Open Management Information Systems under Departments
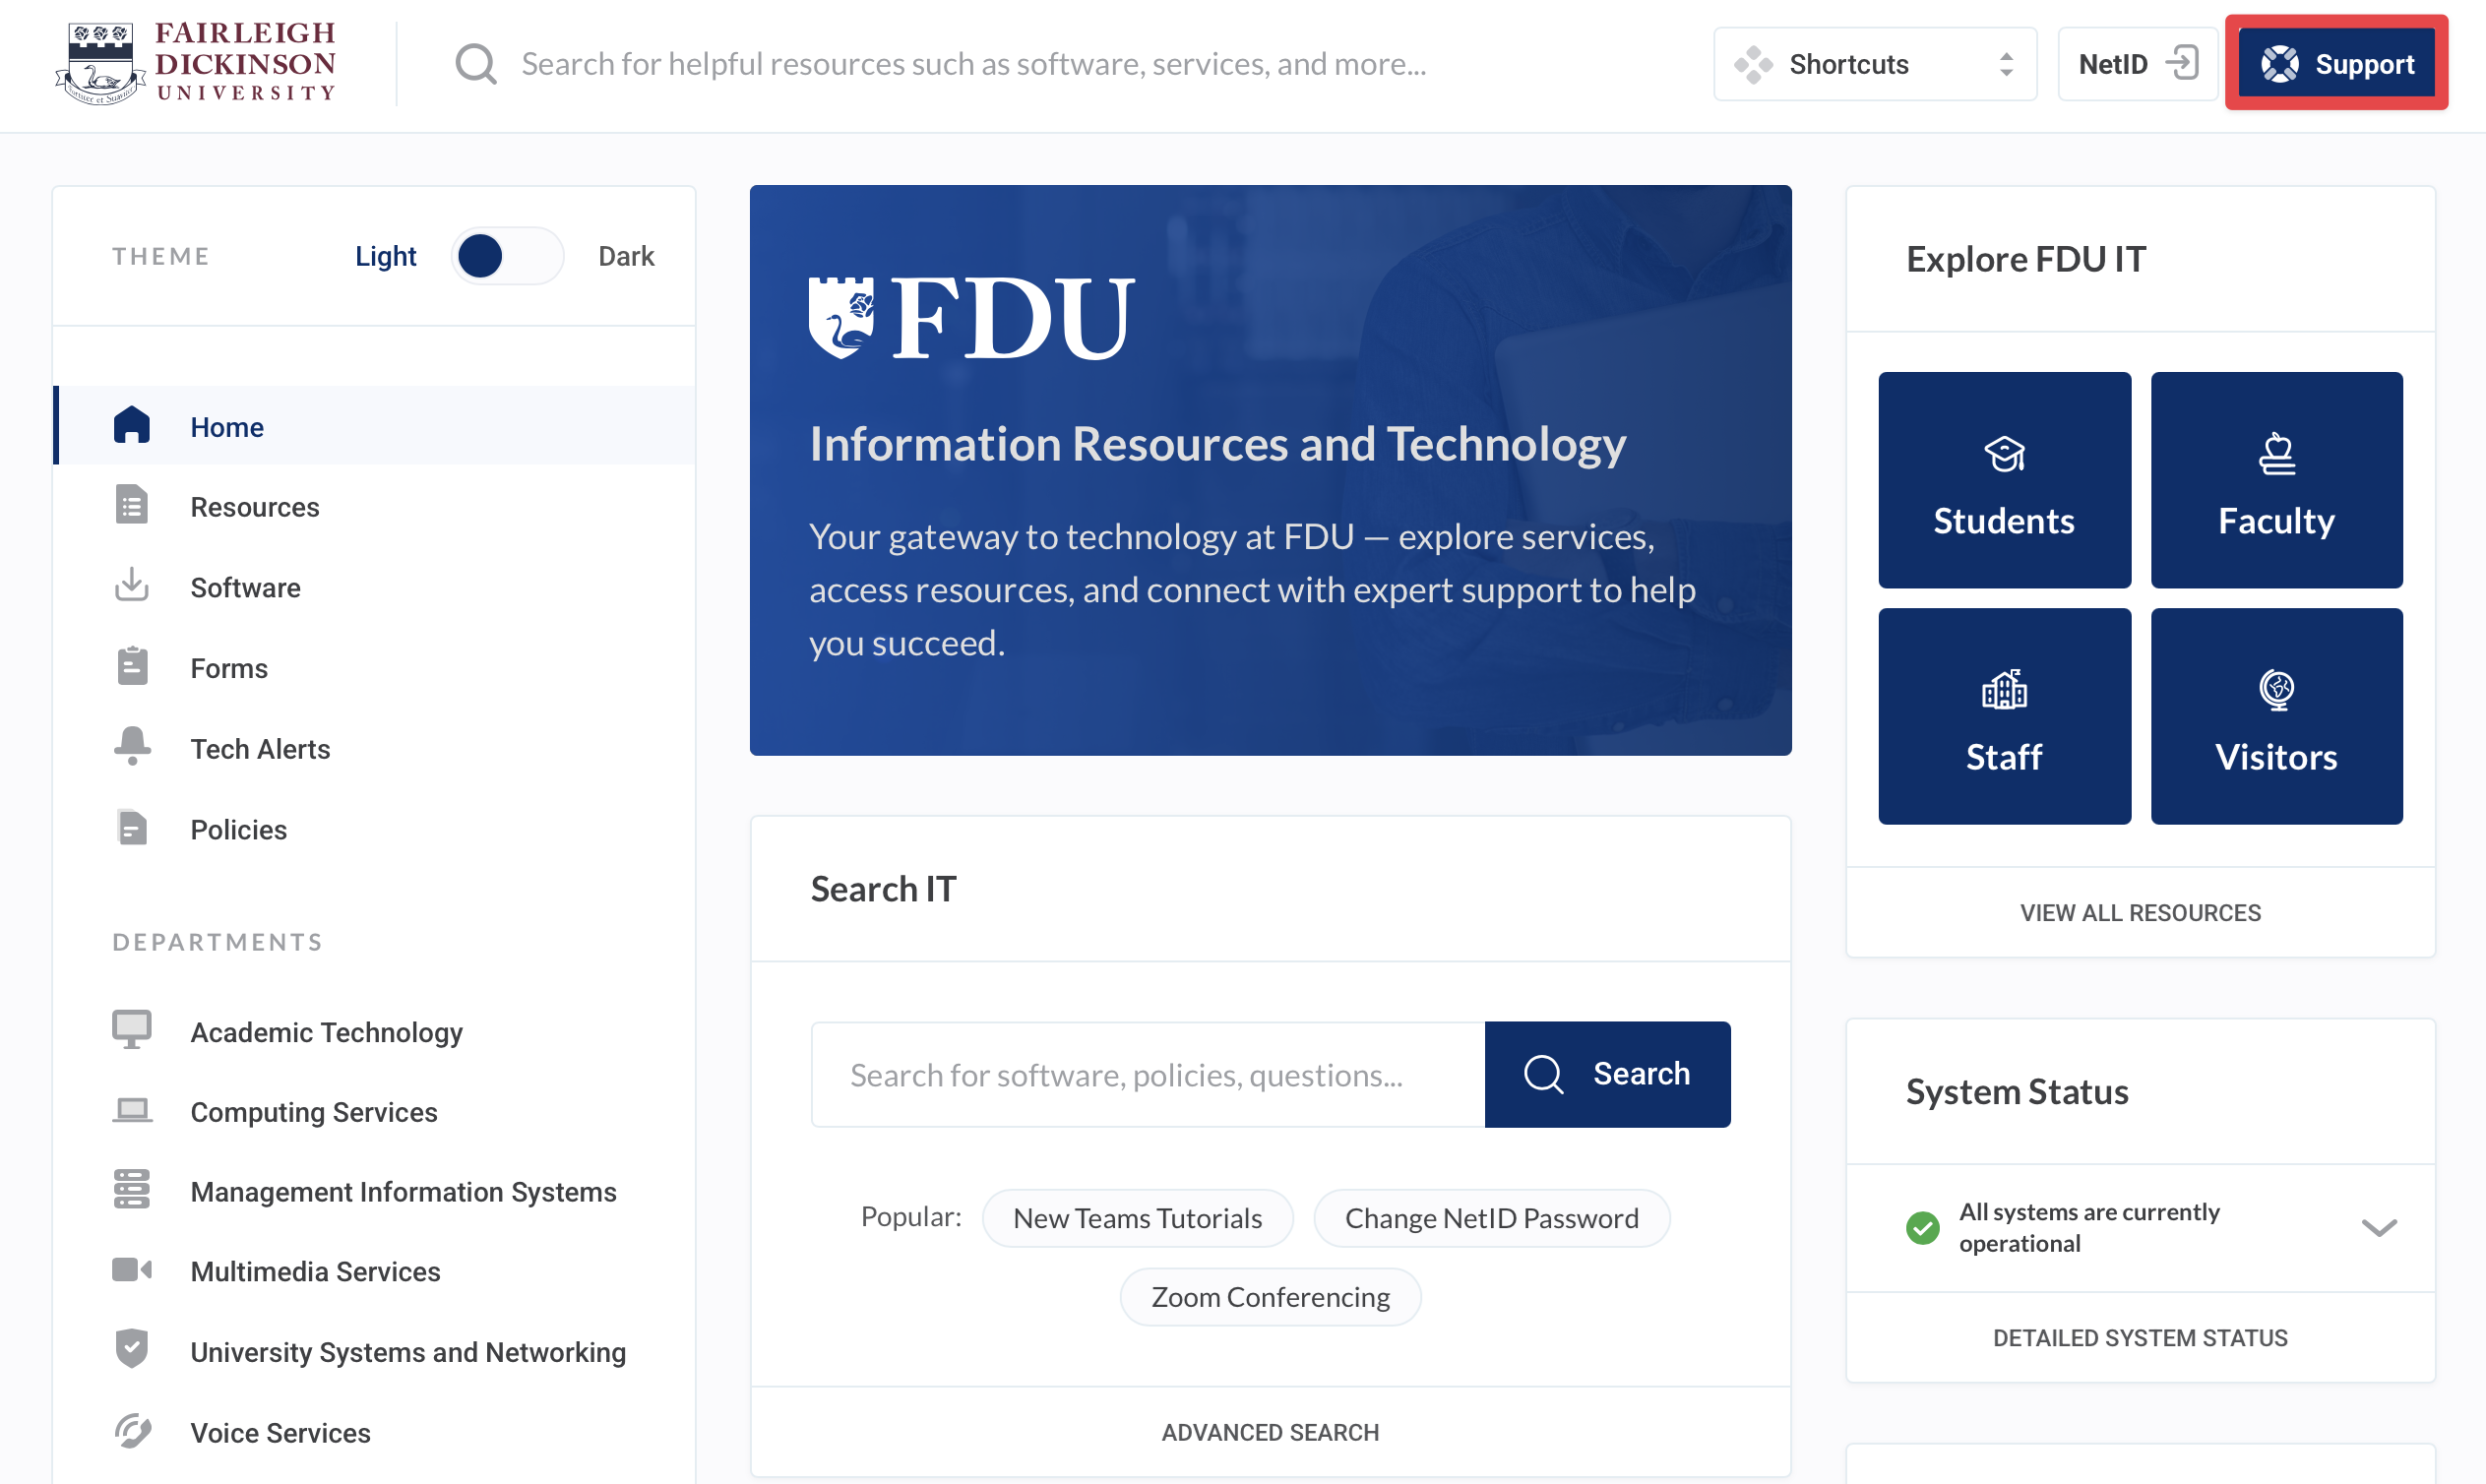Screen dimensions: 2486x1484 [403, 1191]
